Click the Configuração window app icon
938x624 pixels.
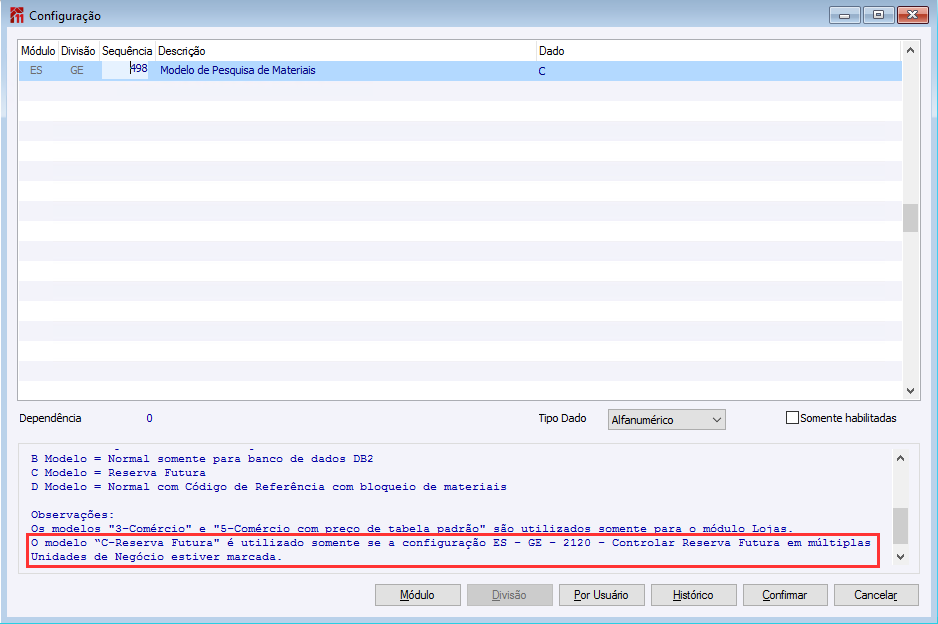point(17,15)
